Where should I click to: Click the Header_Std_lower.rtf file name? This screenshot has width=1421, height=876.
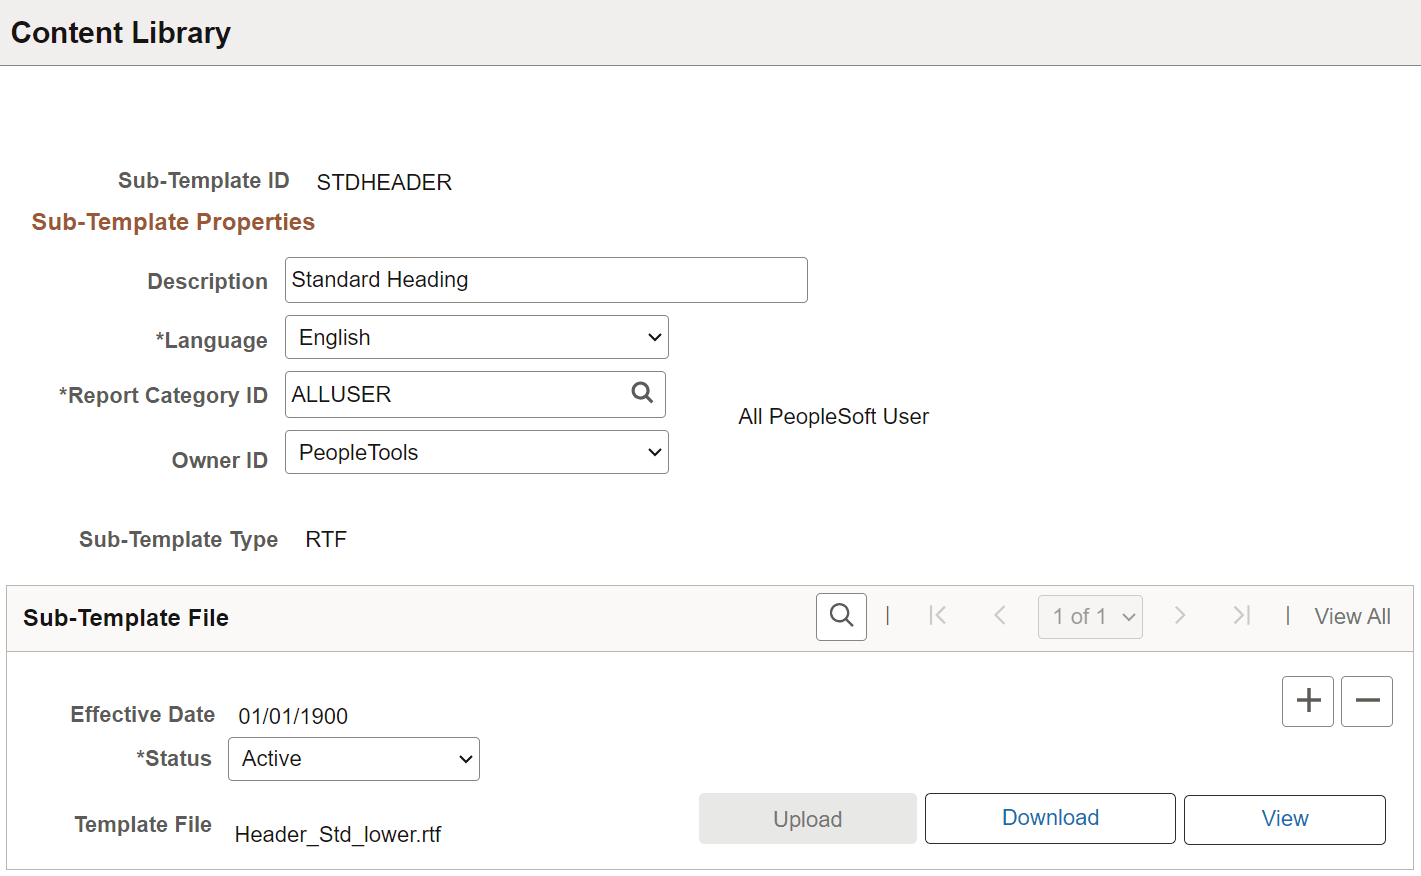pos(338,833)
